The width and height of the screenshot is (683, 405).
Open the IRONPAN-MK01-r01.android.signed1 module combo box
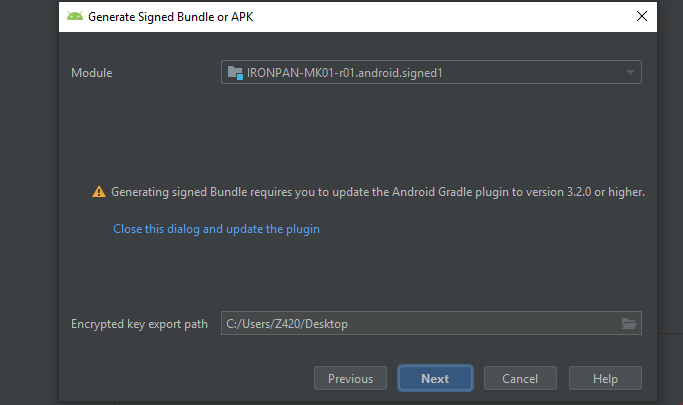click(431, 72)
